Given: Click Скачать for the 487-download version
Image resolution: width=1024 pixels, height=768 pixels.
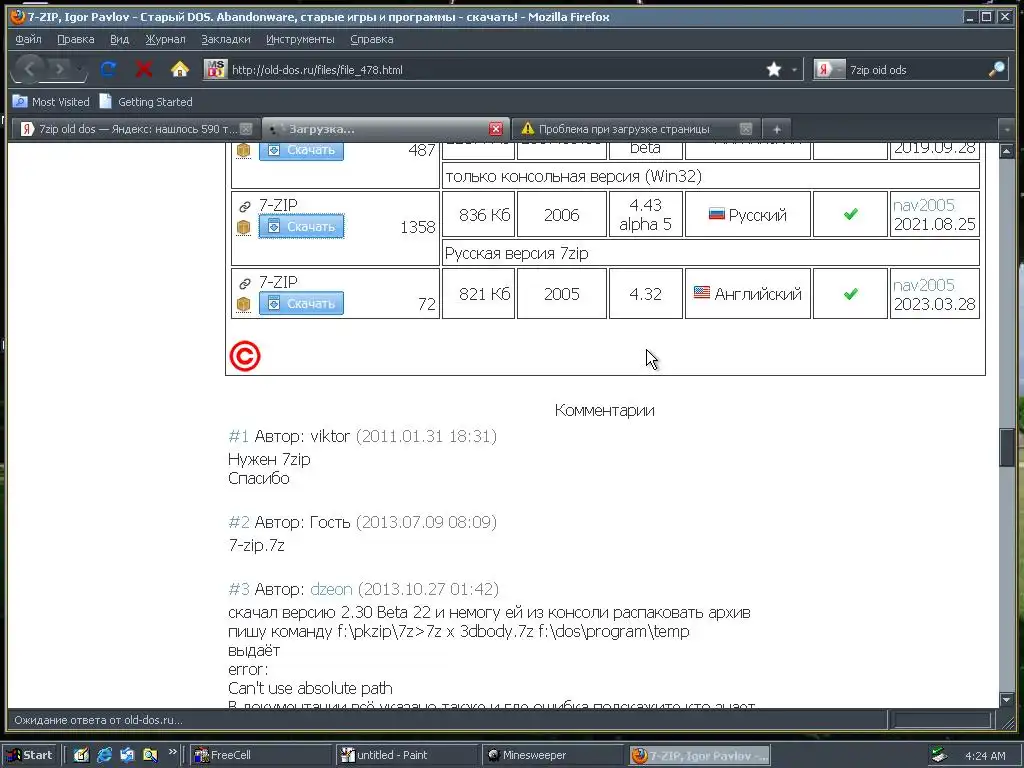Looking at the screenshot, I should coord(301,150).
